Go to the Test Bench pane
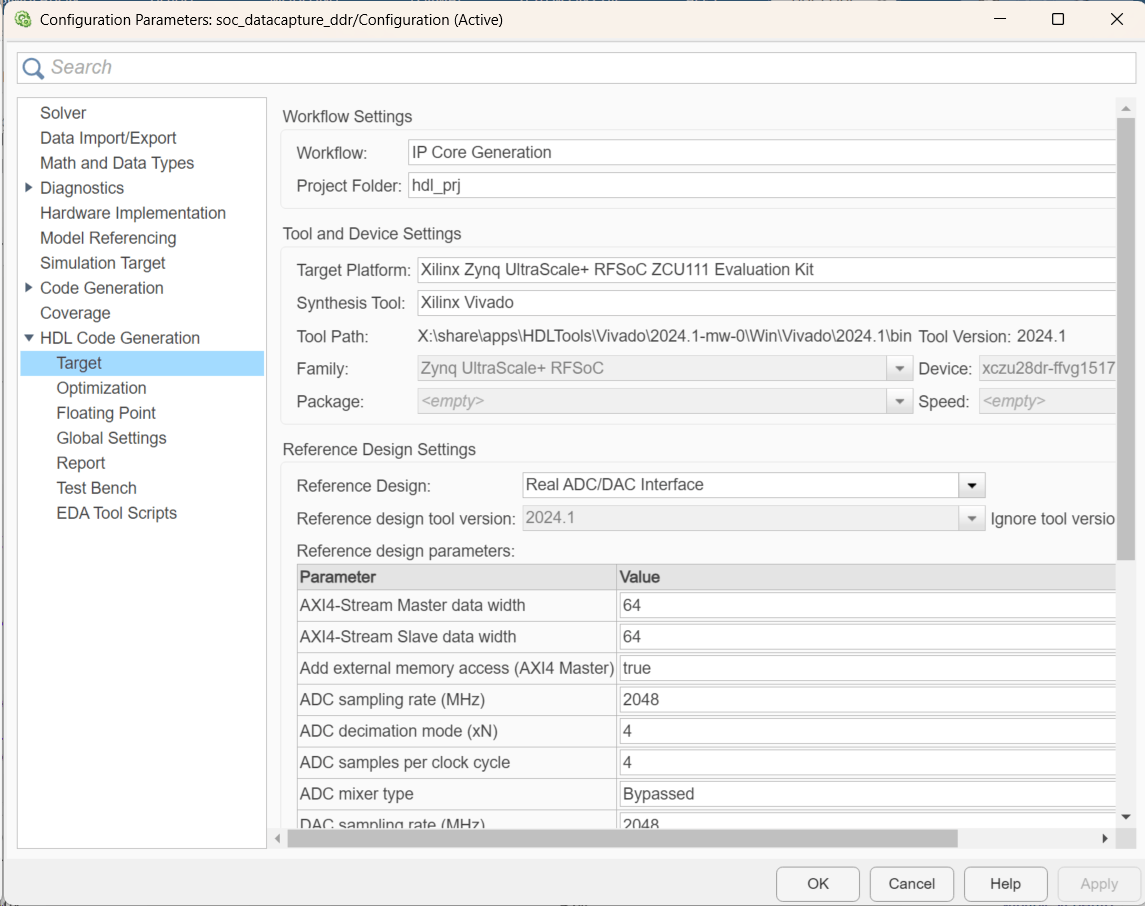1145x906 pixels. tap(96, 488)
